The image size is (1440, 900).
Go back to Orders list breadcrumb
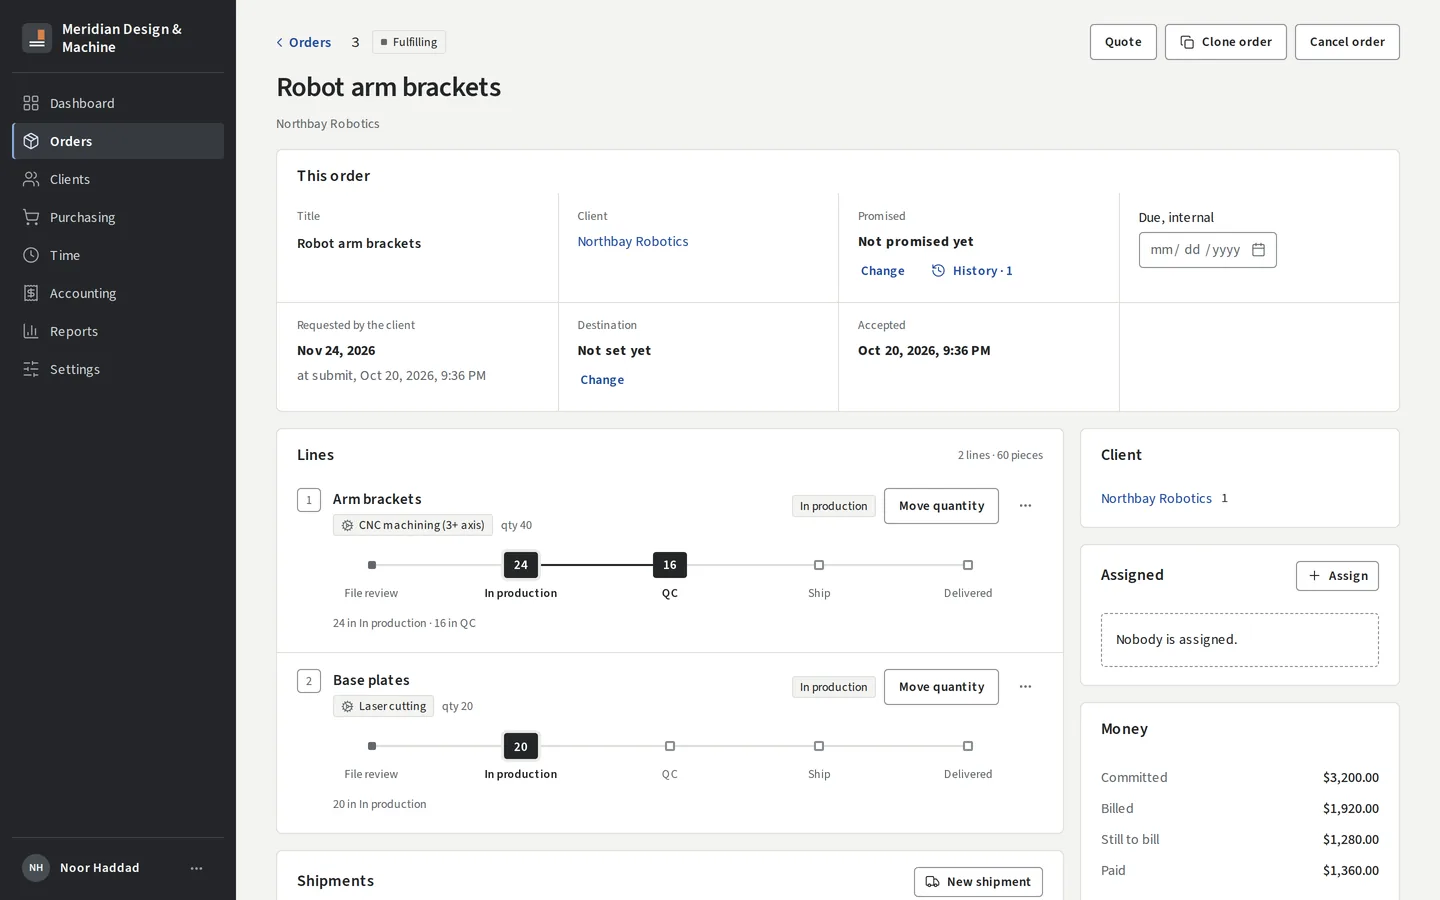pos(304,42)
